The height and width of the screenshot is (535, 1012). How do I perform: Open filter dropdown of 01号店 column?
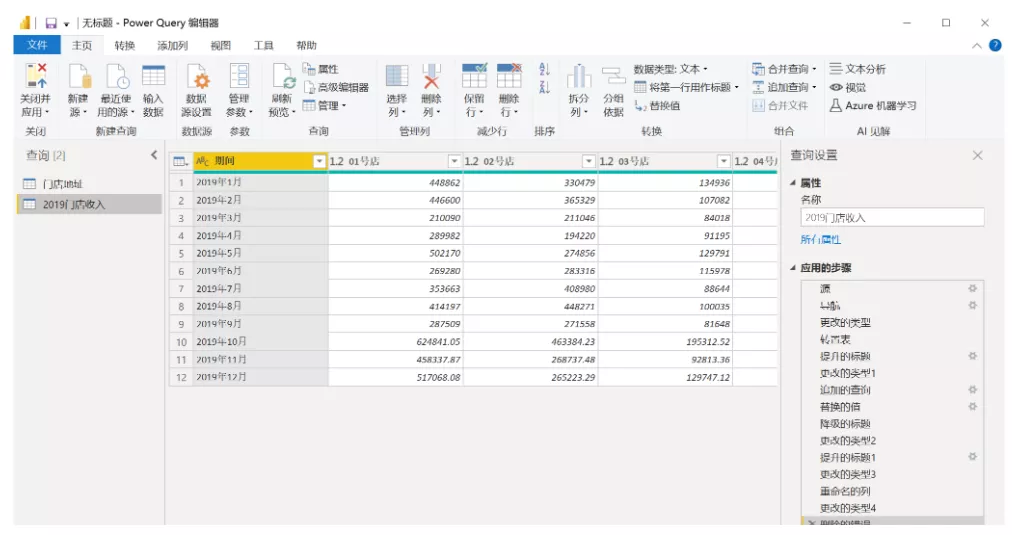(x=454, y=161)
